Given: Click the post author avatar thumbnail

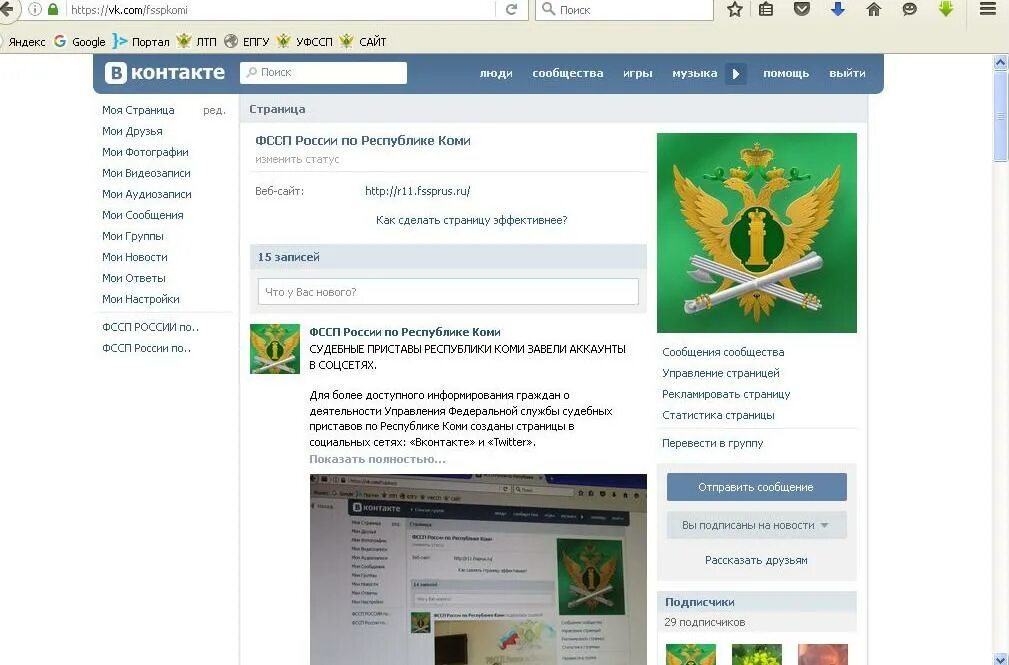Looking at the screenshot, I should pos(275,349).
